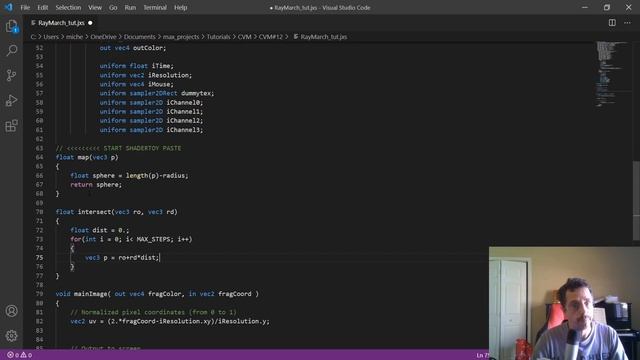
Task: Click the line 'float dist = 0.;'
Action: pos(100,230)
